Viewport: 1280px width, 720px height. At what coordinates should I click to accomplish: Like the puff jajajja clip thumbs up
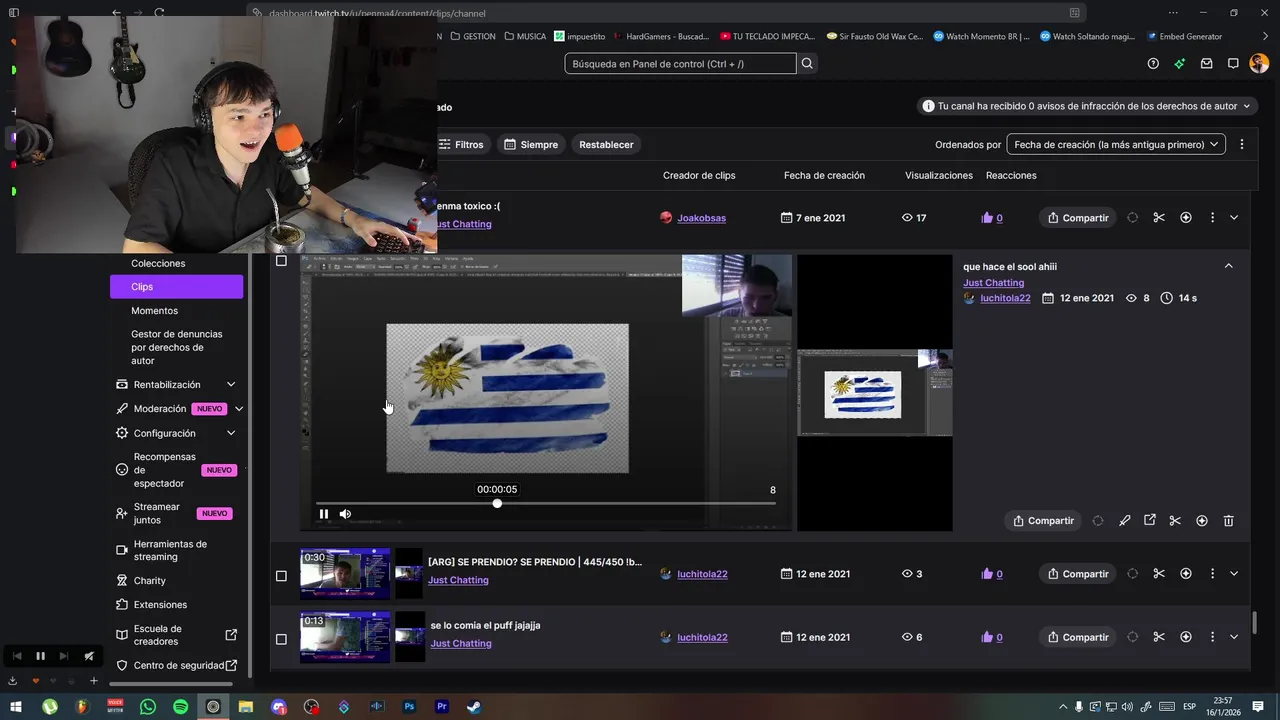[x=987, y=637]
